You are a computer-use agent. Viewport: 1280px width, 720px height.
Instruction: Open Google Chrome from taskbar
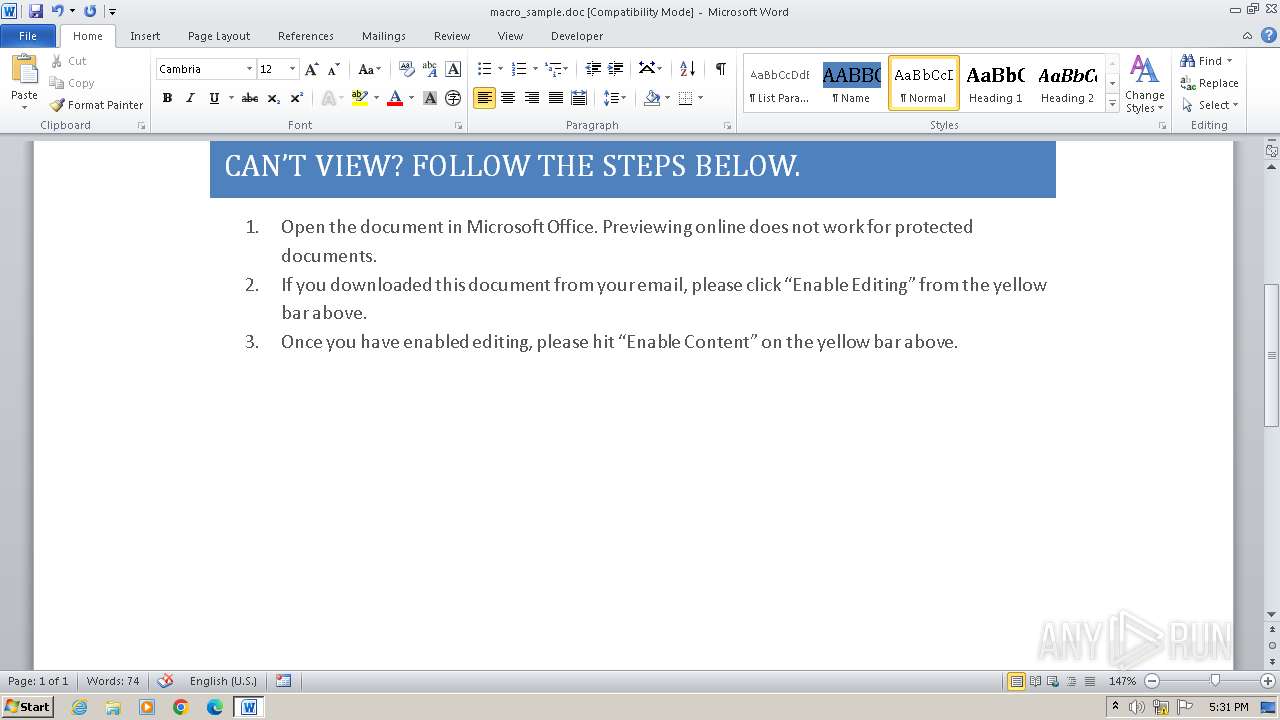tap(181, 707)
